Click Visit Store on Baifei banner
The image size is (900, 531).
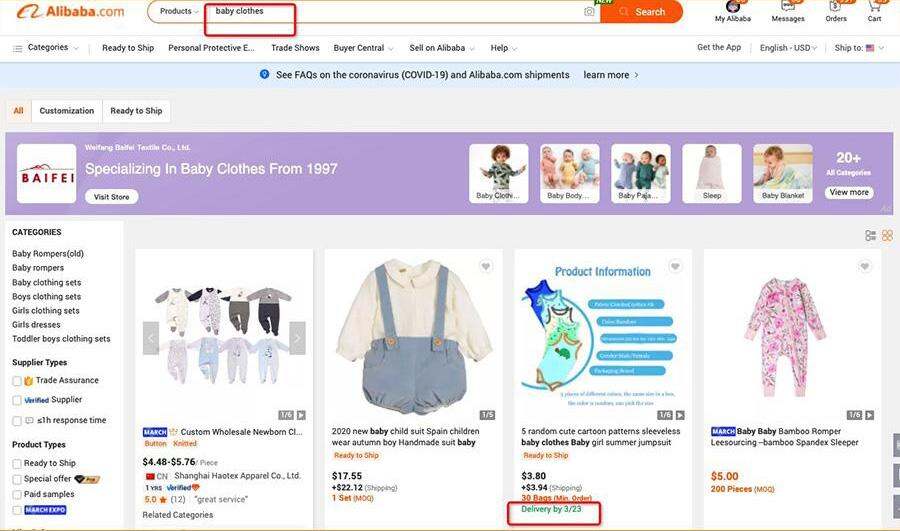click(x=111, y=197)
